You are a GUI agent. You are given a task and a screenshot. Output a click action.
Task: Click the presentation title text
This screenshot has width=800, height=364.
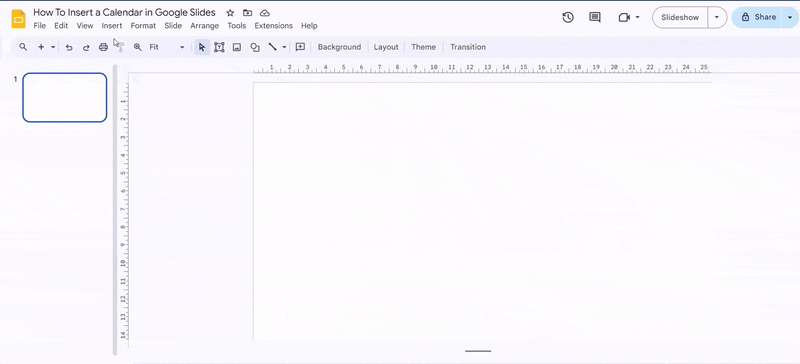124,12
